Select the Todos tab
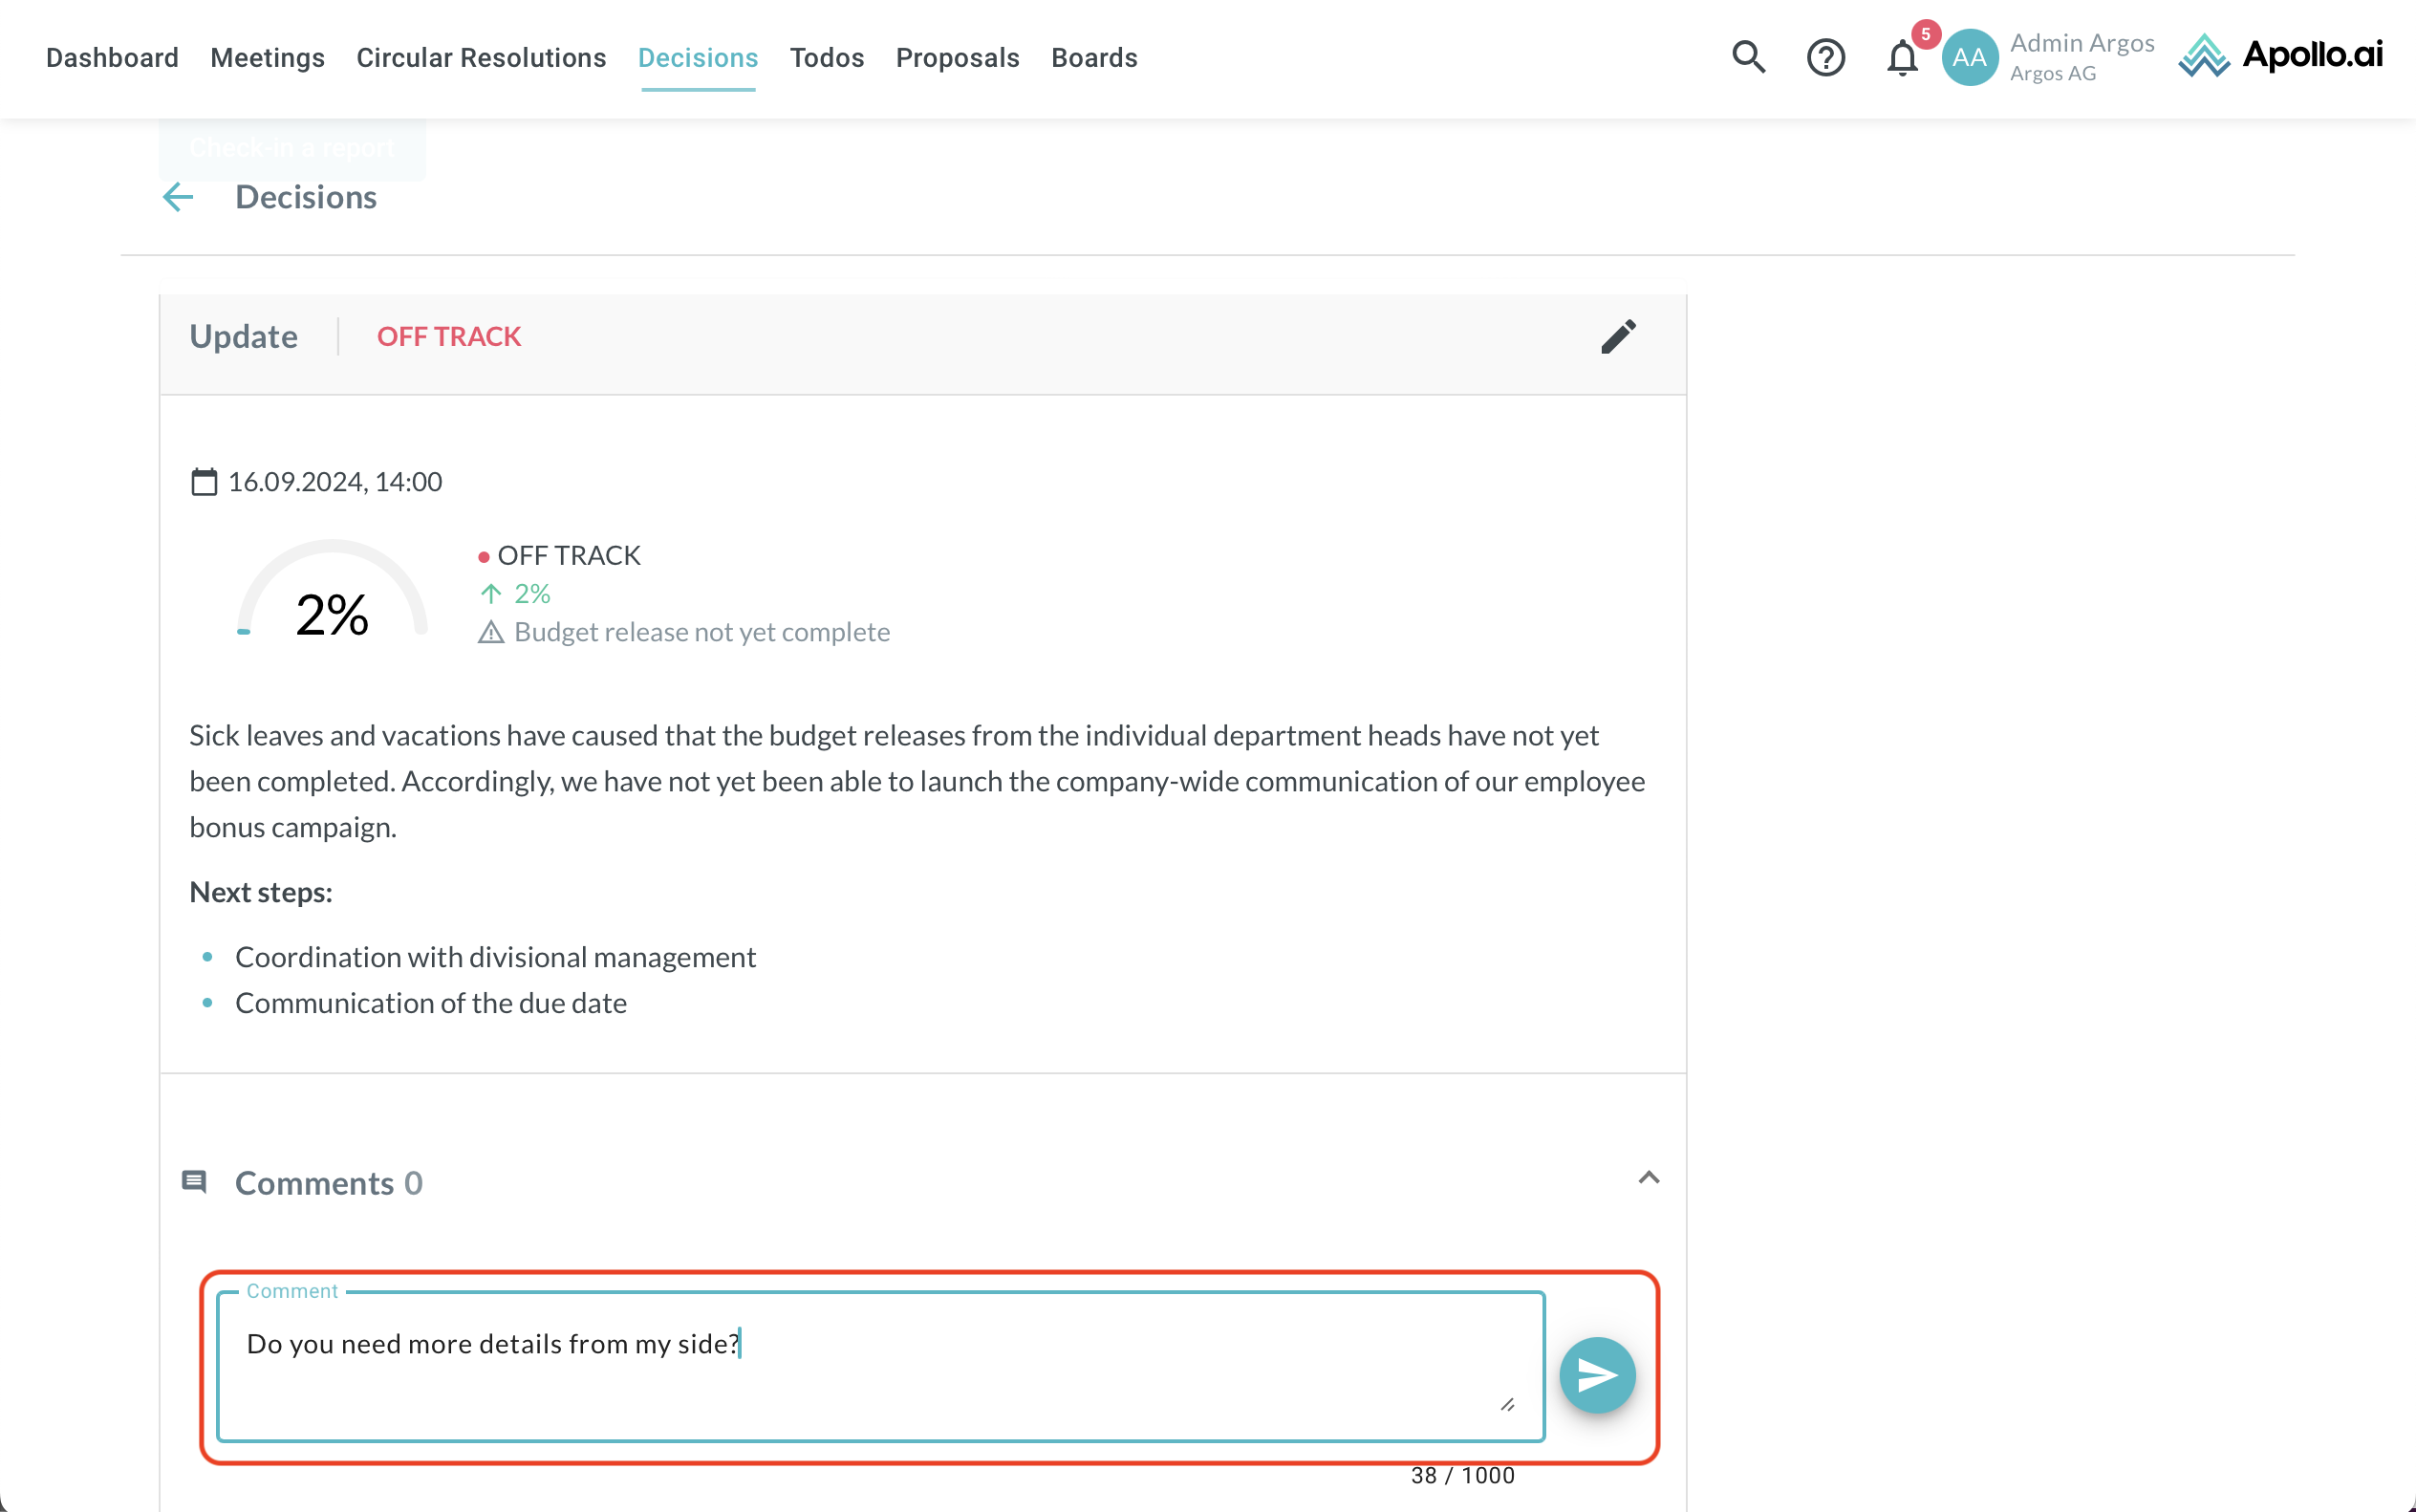 click(x=826, y=58)
